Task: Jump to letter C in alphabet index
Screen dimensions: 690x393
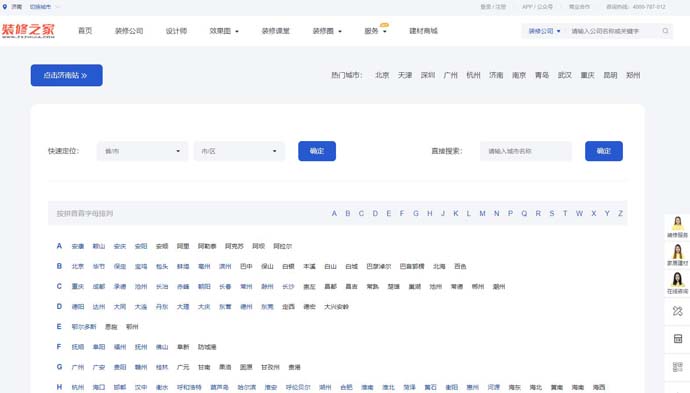Action: pos(361,213)
